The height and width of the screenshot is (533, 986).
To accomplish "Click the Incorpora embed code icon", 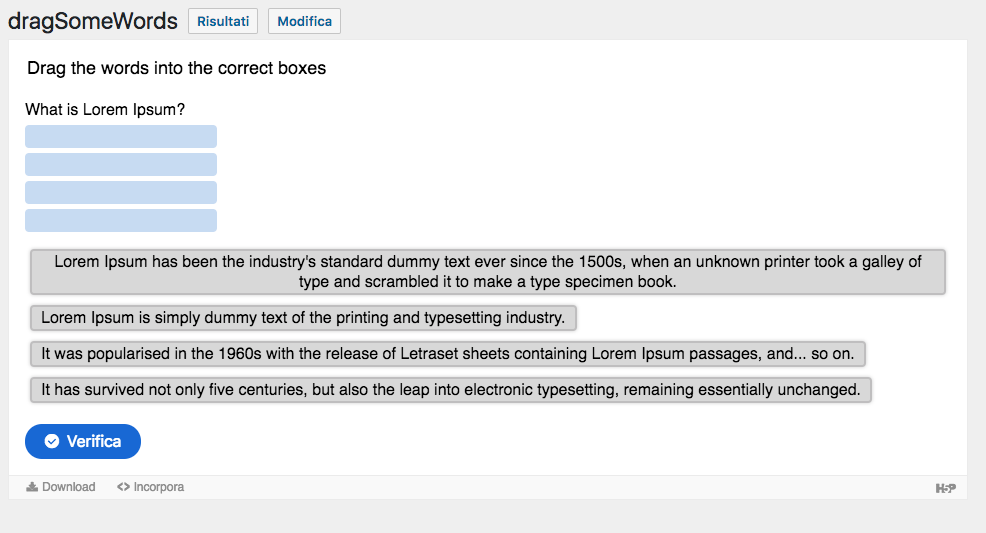I will 123,486.
